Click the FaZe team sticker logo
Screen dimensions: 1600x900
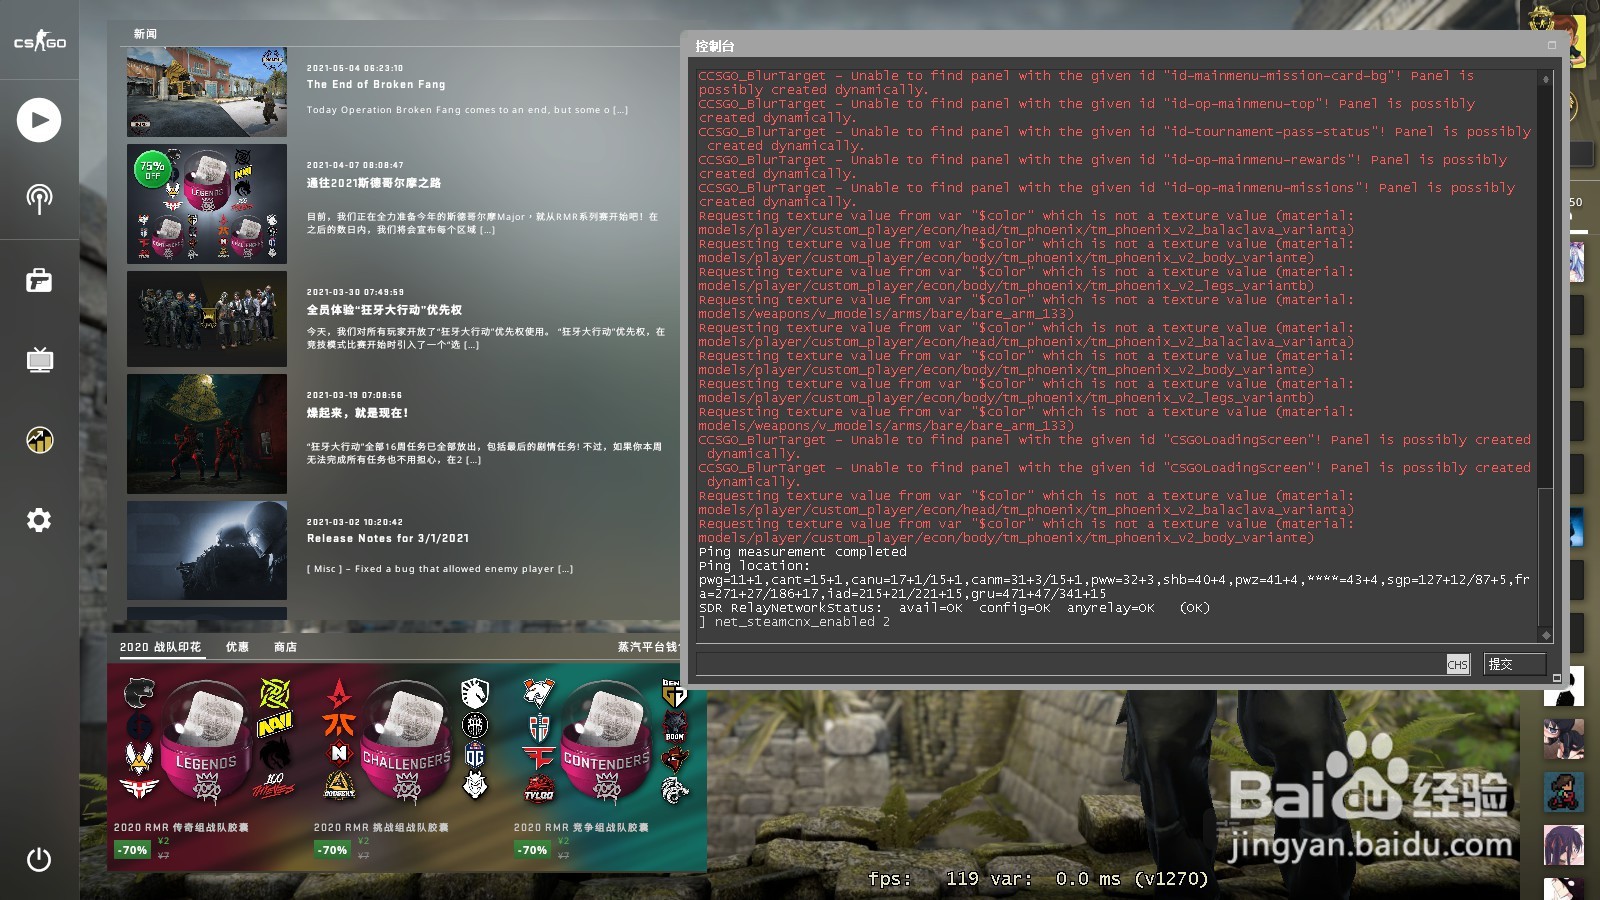tap(539, 756)
